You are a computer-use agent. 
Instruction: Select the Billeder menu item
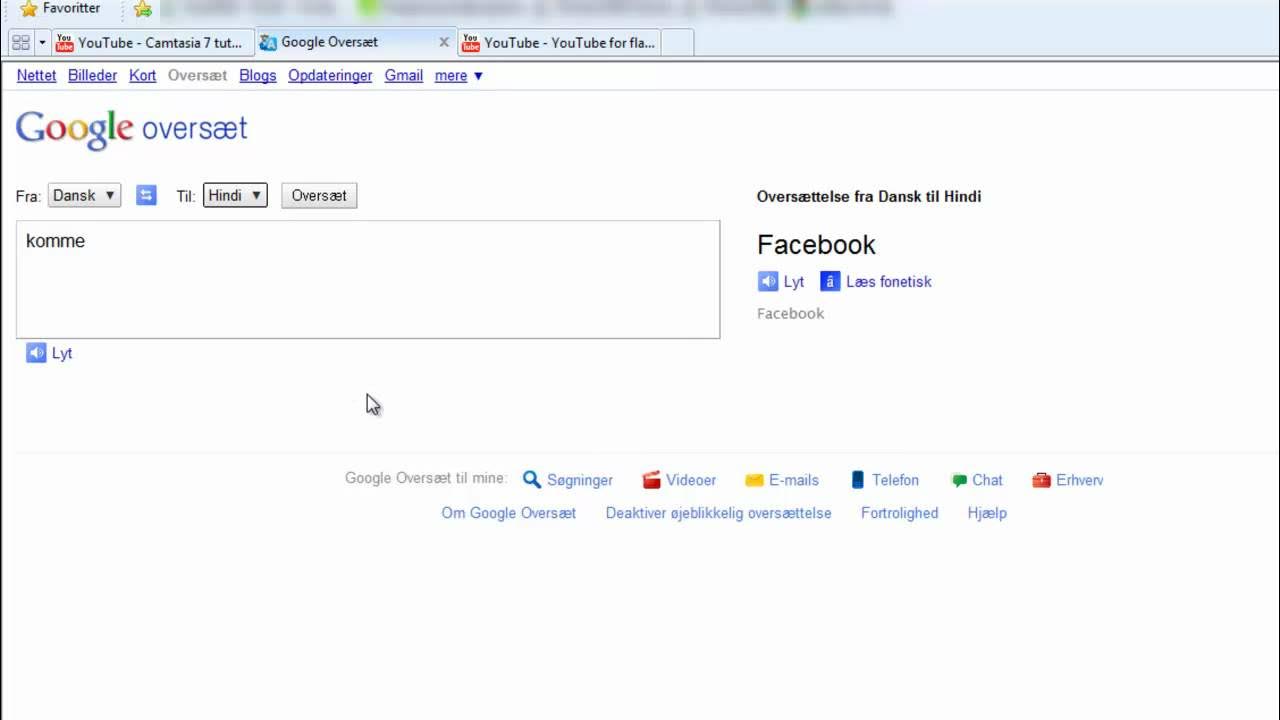pyautogui.click(x=92, y=75)
